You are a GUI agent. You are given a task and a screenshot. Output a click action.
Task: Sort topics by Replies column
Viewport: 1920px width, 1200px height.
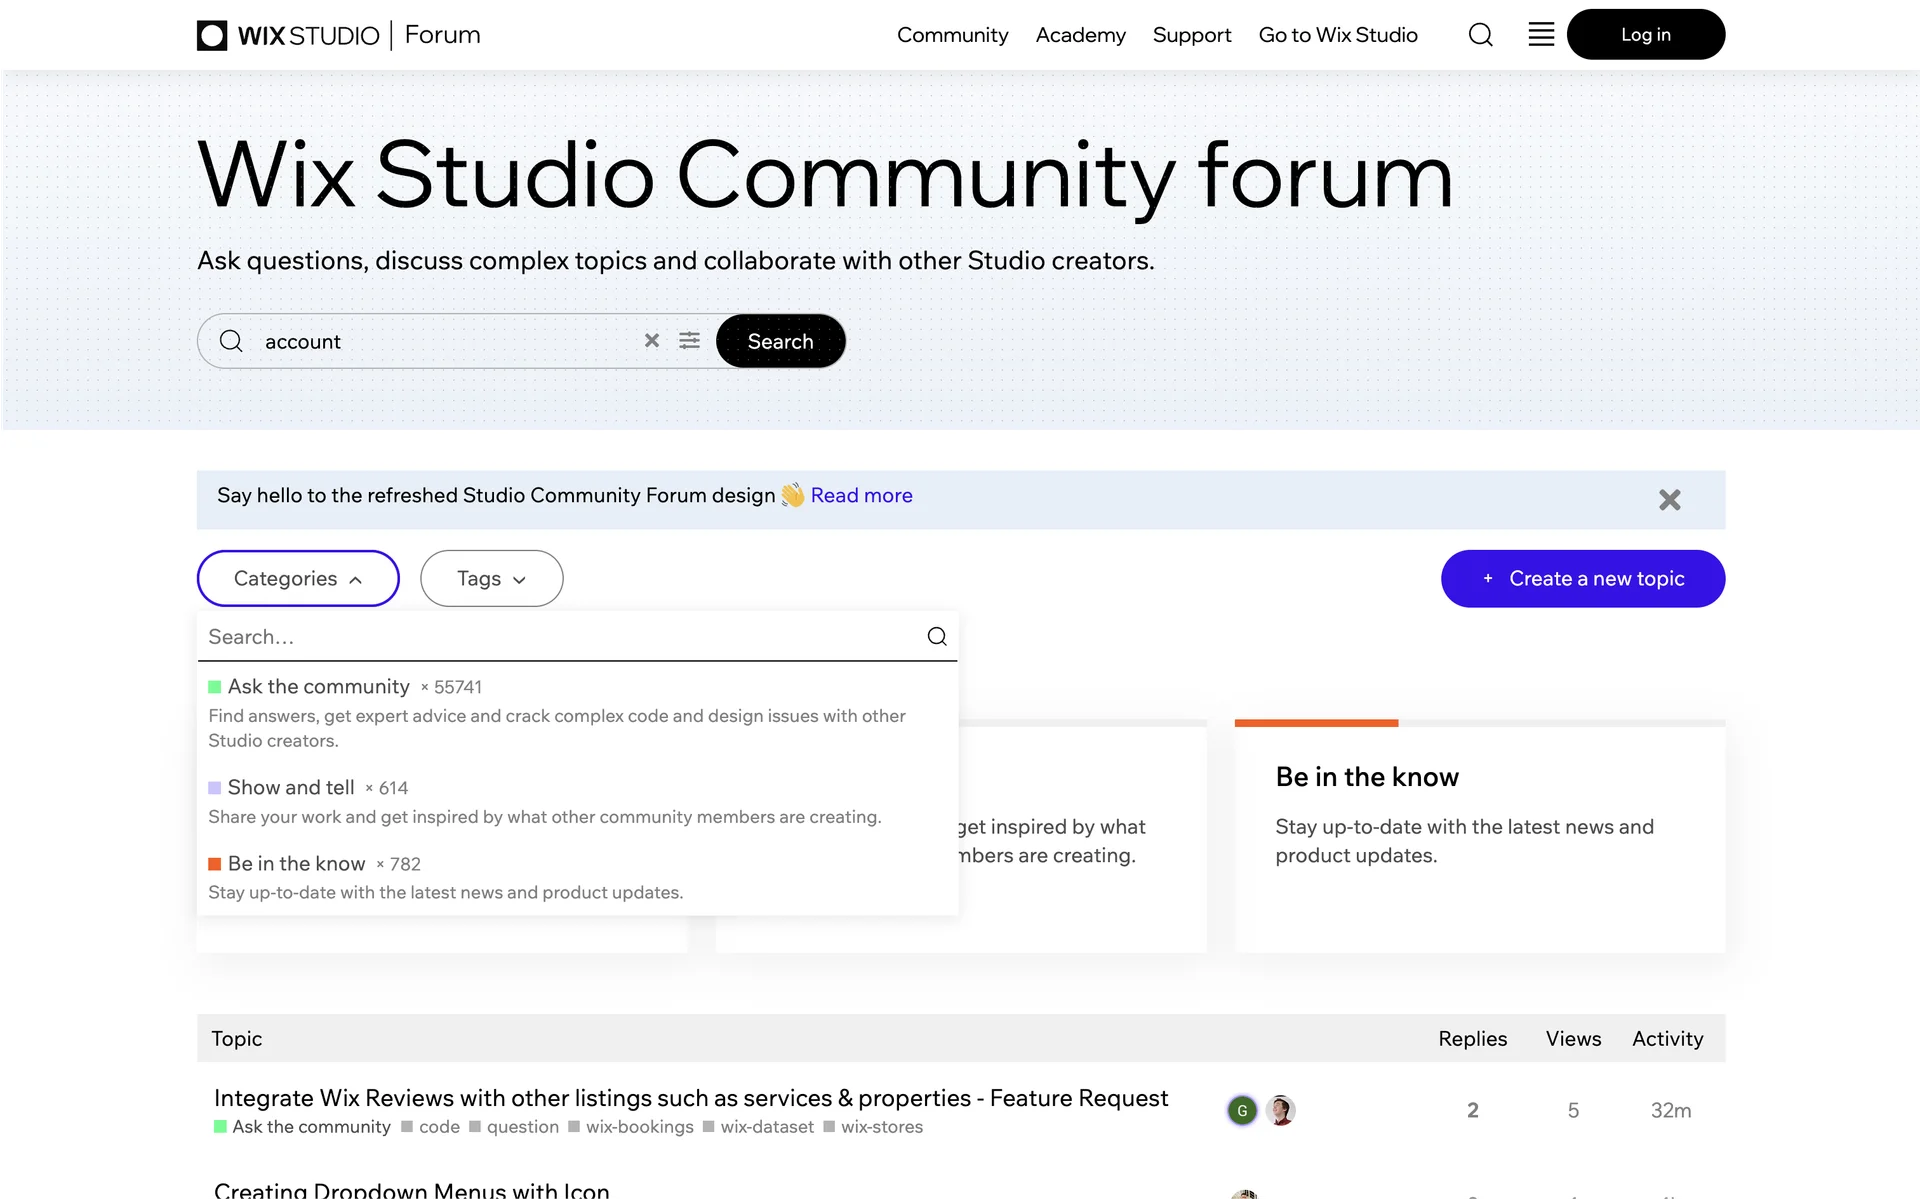pyautogui.click(x=1472, y=1039)
